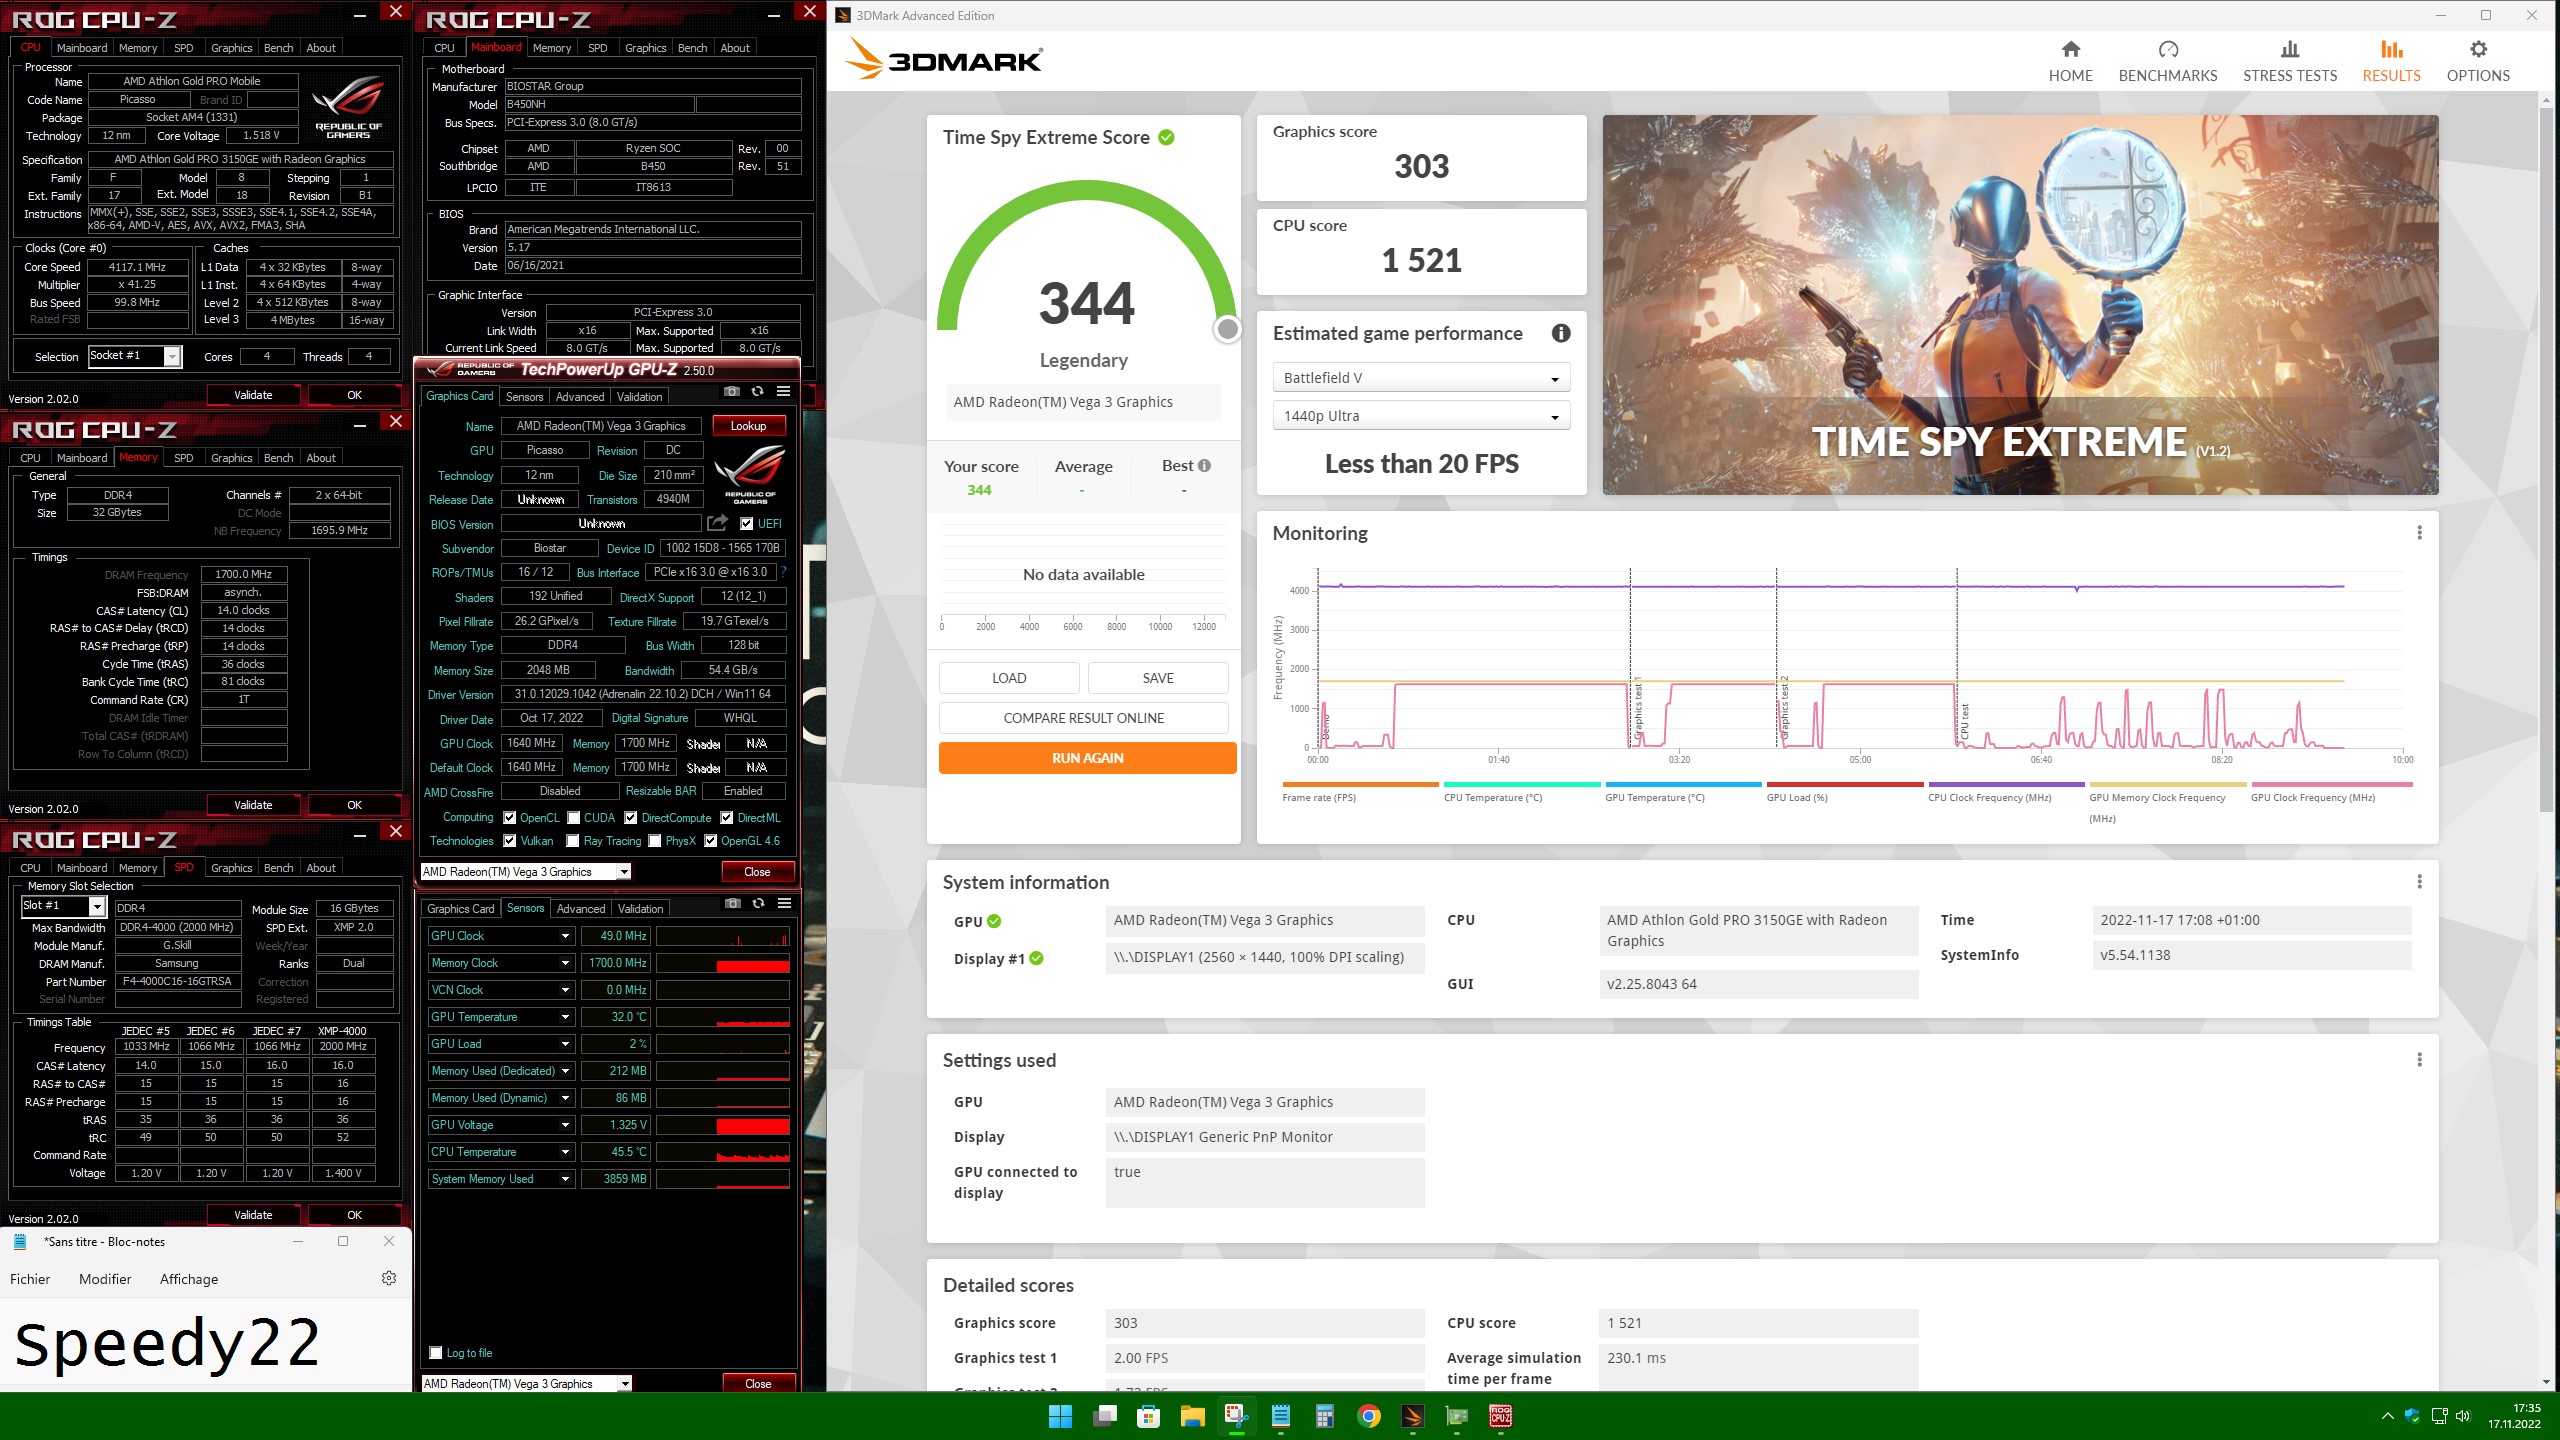Screen dimensions: 2560x1440
Task: Open the Battlefield V game dropdown
Action: tap(1421, 378)
